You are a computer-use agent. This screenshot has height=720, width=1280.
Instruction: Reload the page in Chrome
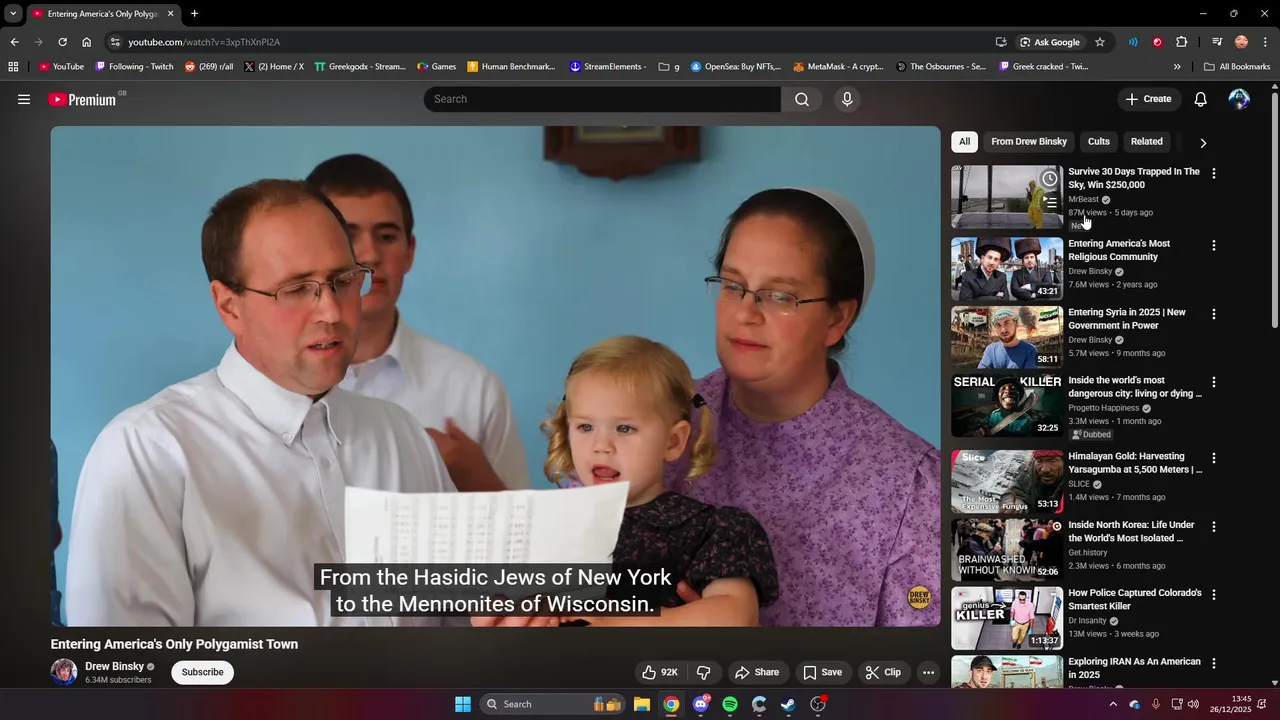(62, 42)
